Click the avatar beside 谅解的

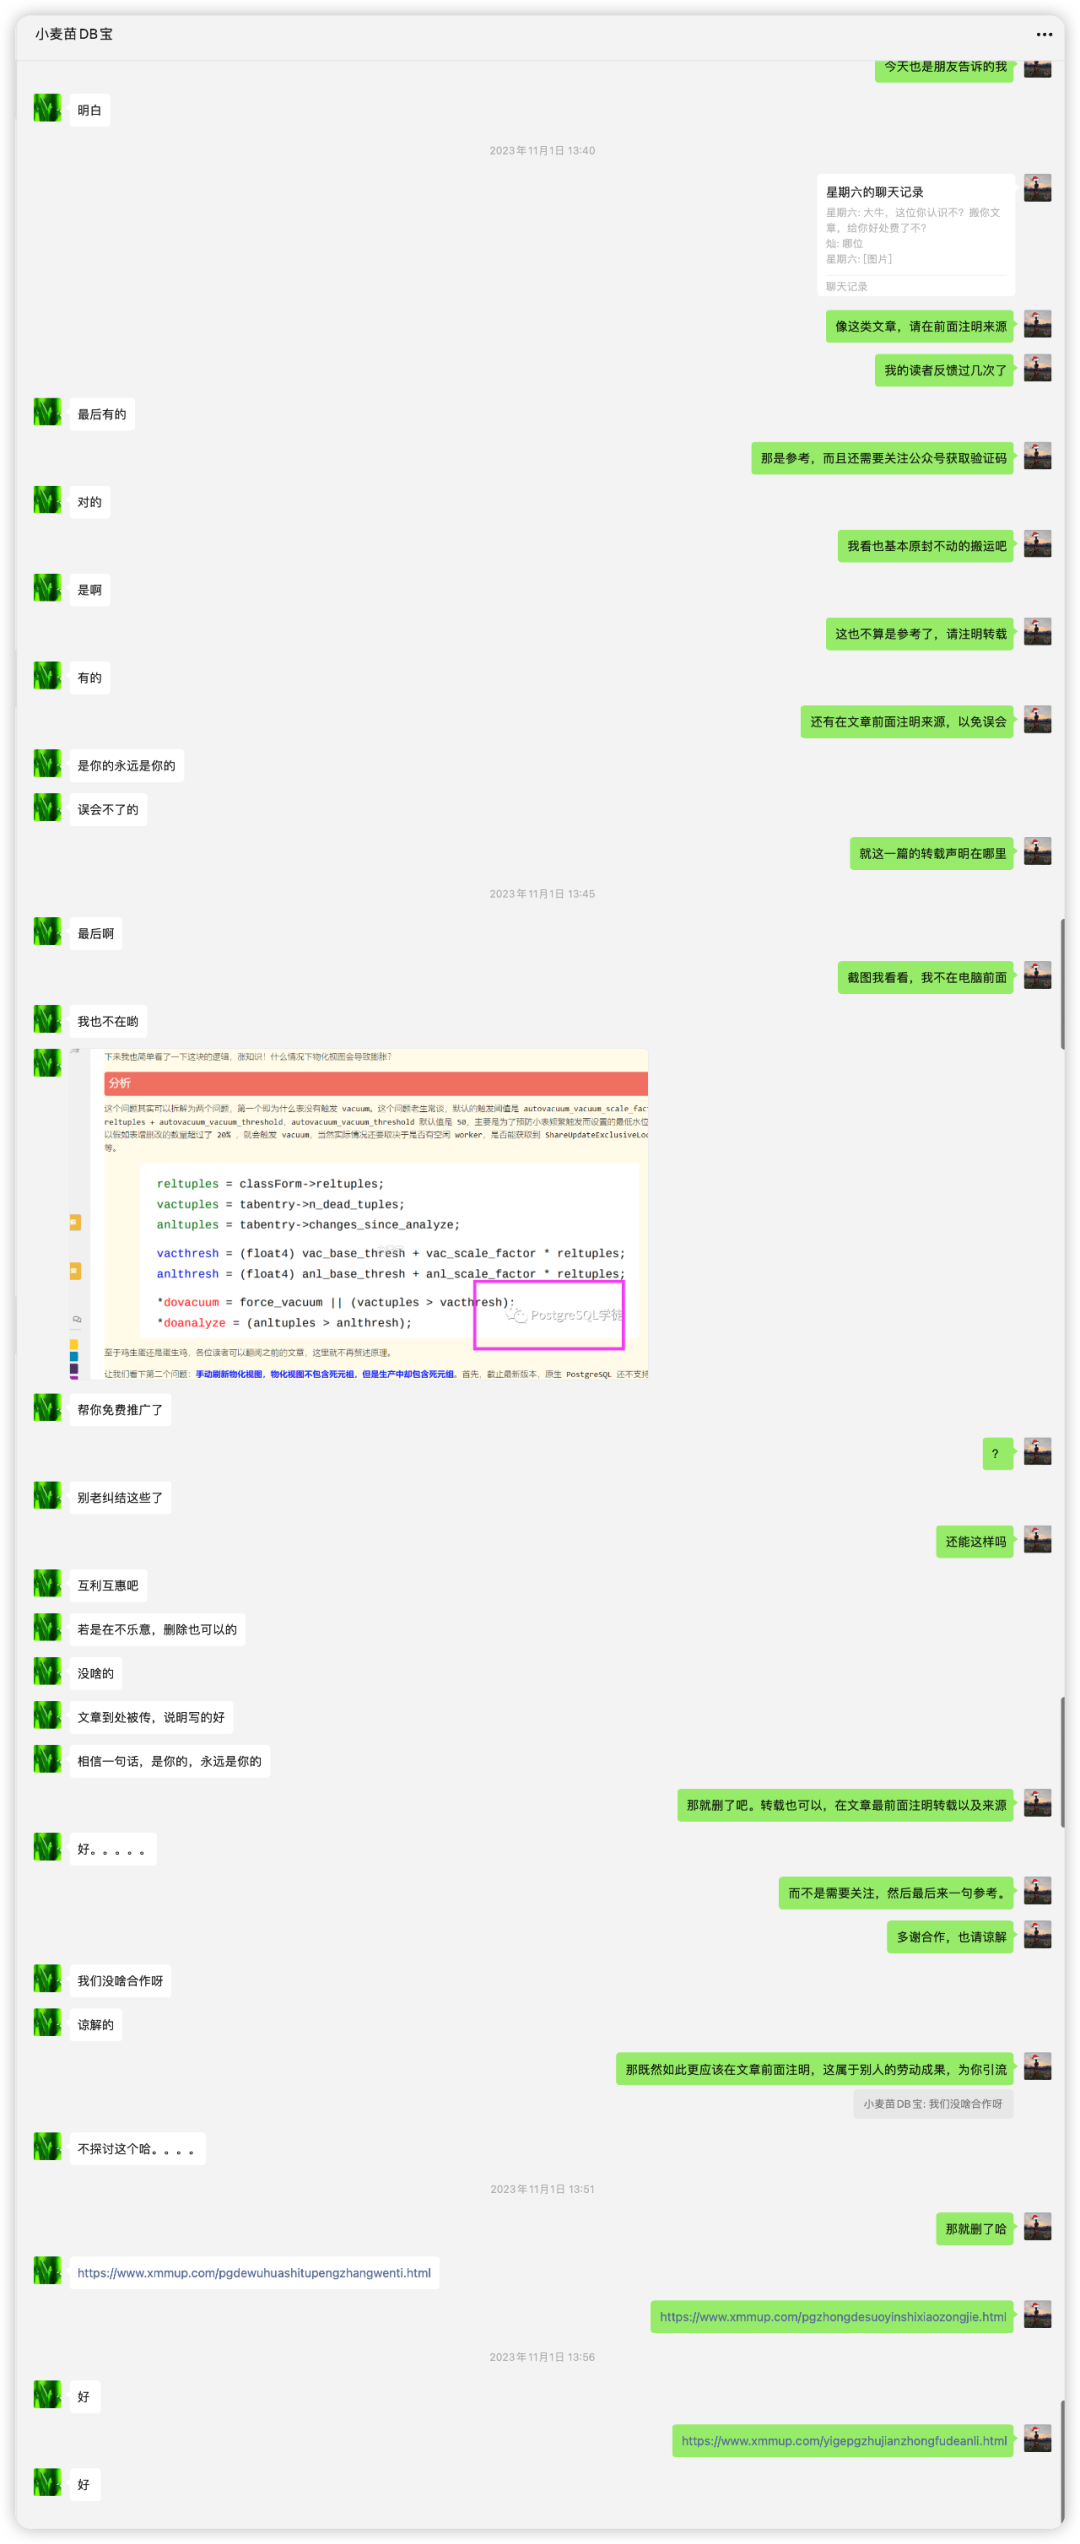(x=47, y=2023)
